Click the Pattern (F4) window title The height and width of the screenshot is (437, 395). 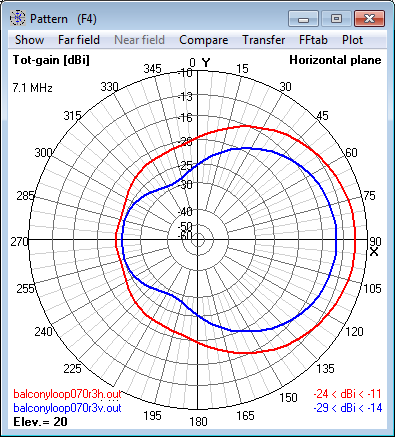(63, 19)
